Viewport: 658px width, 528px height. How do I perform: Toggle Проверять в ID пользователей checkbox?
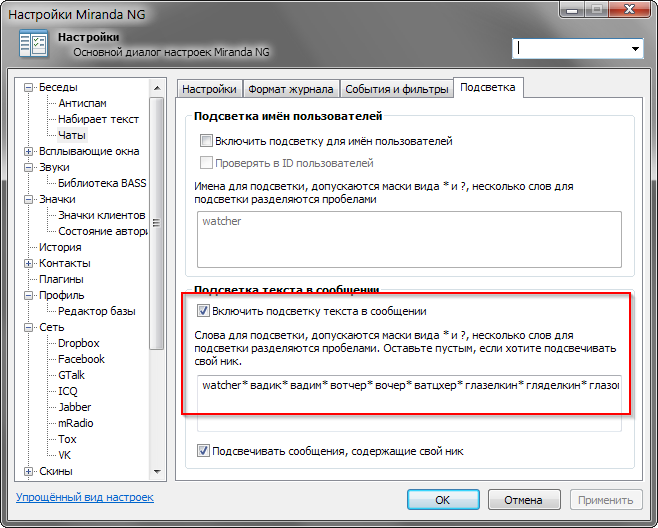(206, 163)
